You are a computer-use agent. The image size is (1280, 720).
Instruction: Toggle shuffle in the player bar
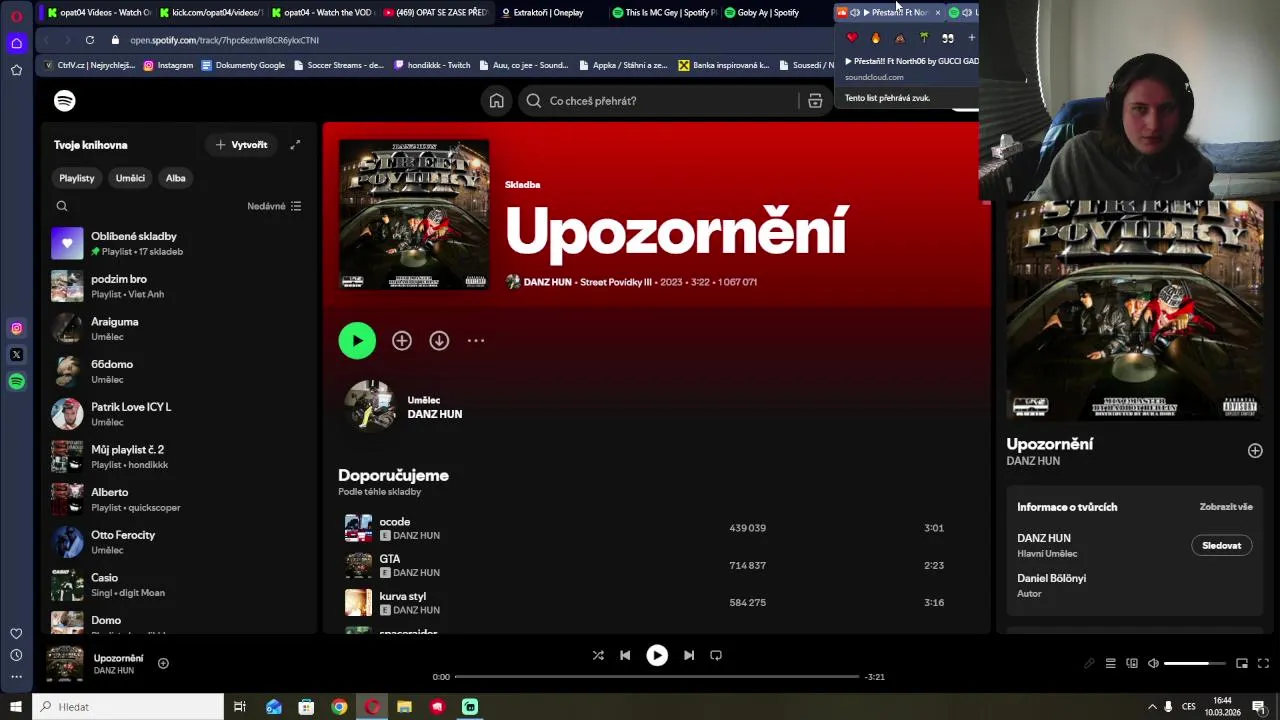(x=598, y=655)
